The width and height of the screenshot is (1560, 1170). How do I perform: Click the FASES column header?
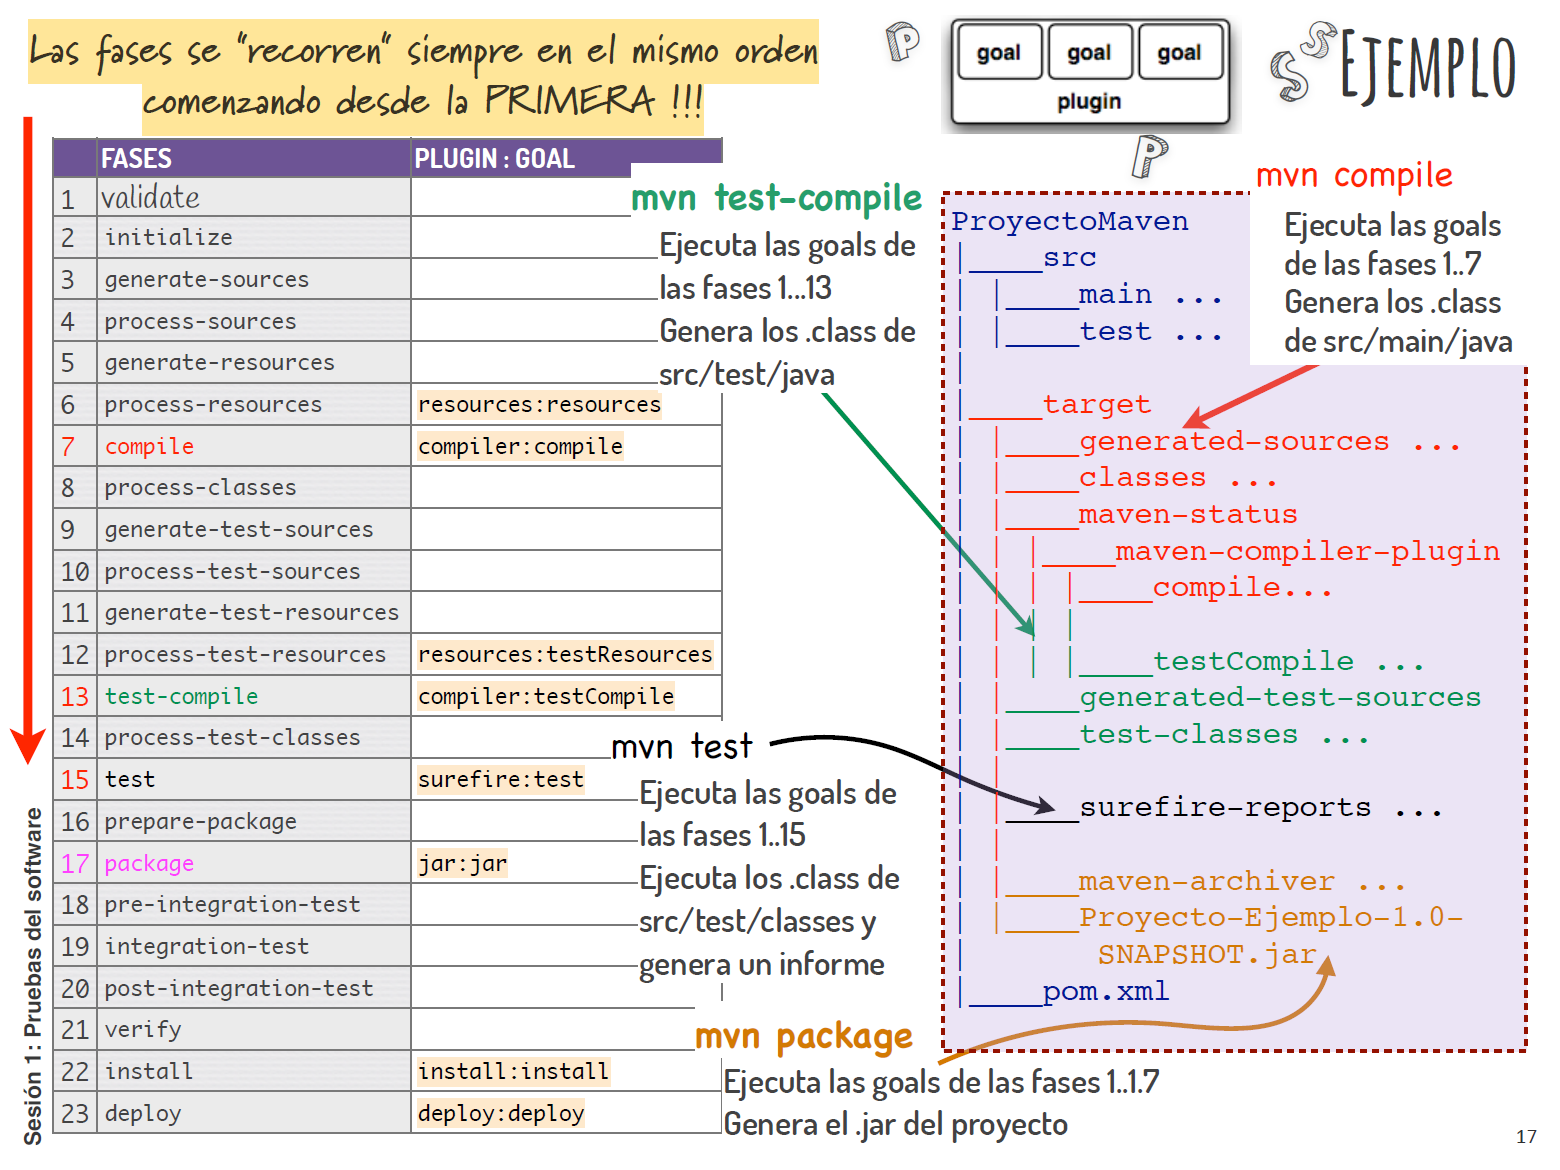137,159
